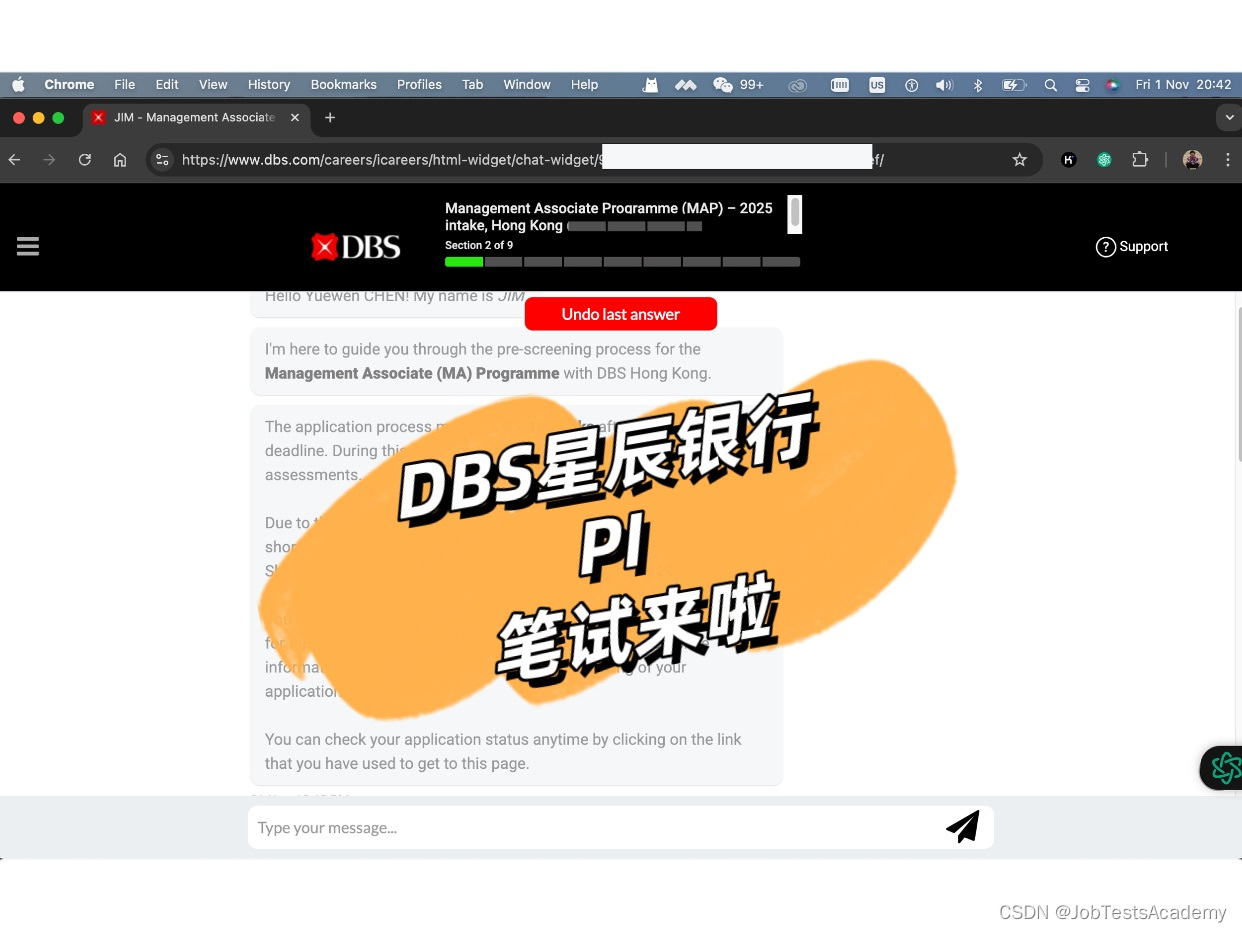Viewport: 1242px width, 932px height.
Task: Click the input source US icon
Action: [x=877, y=85]
